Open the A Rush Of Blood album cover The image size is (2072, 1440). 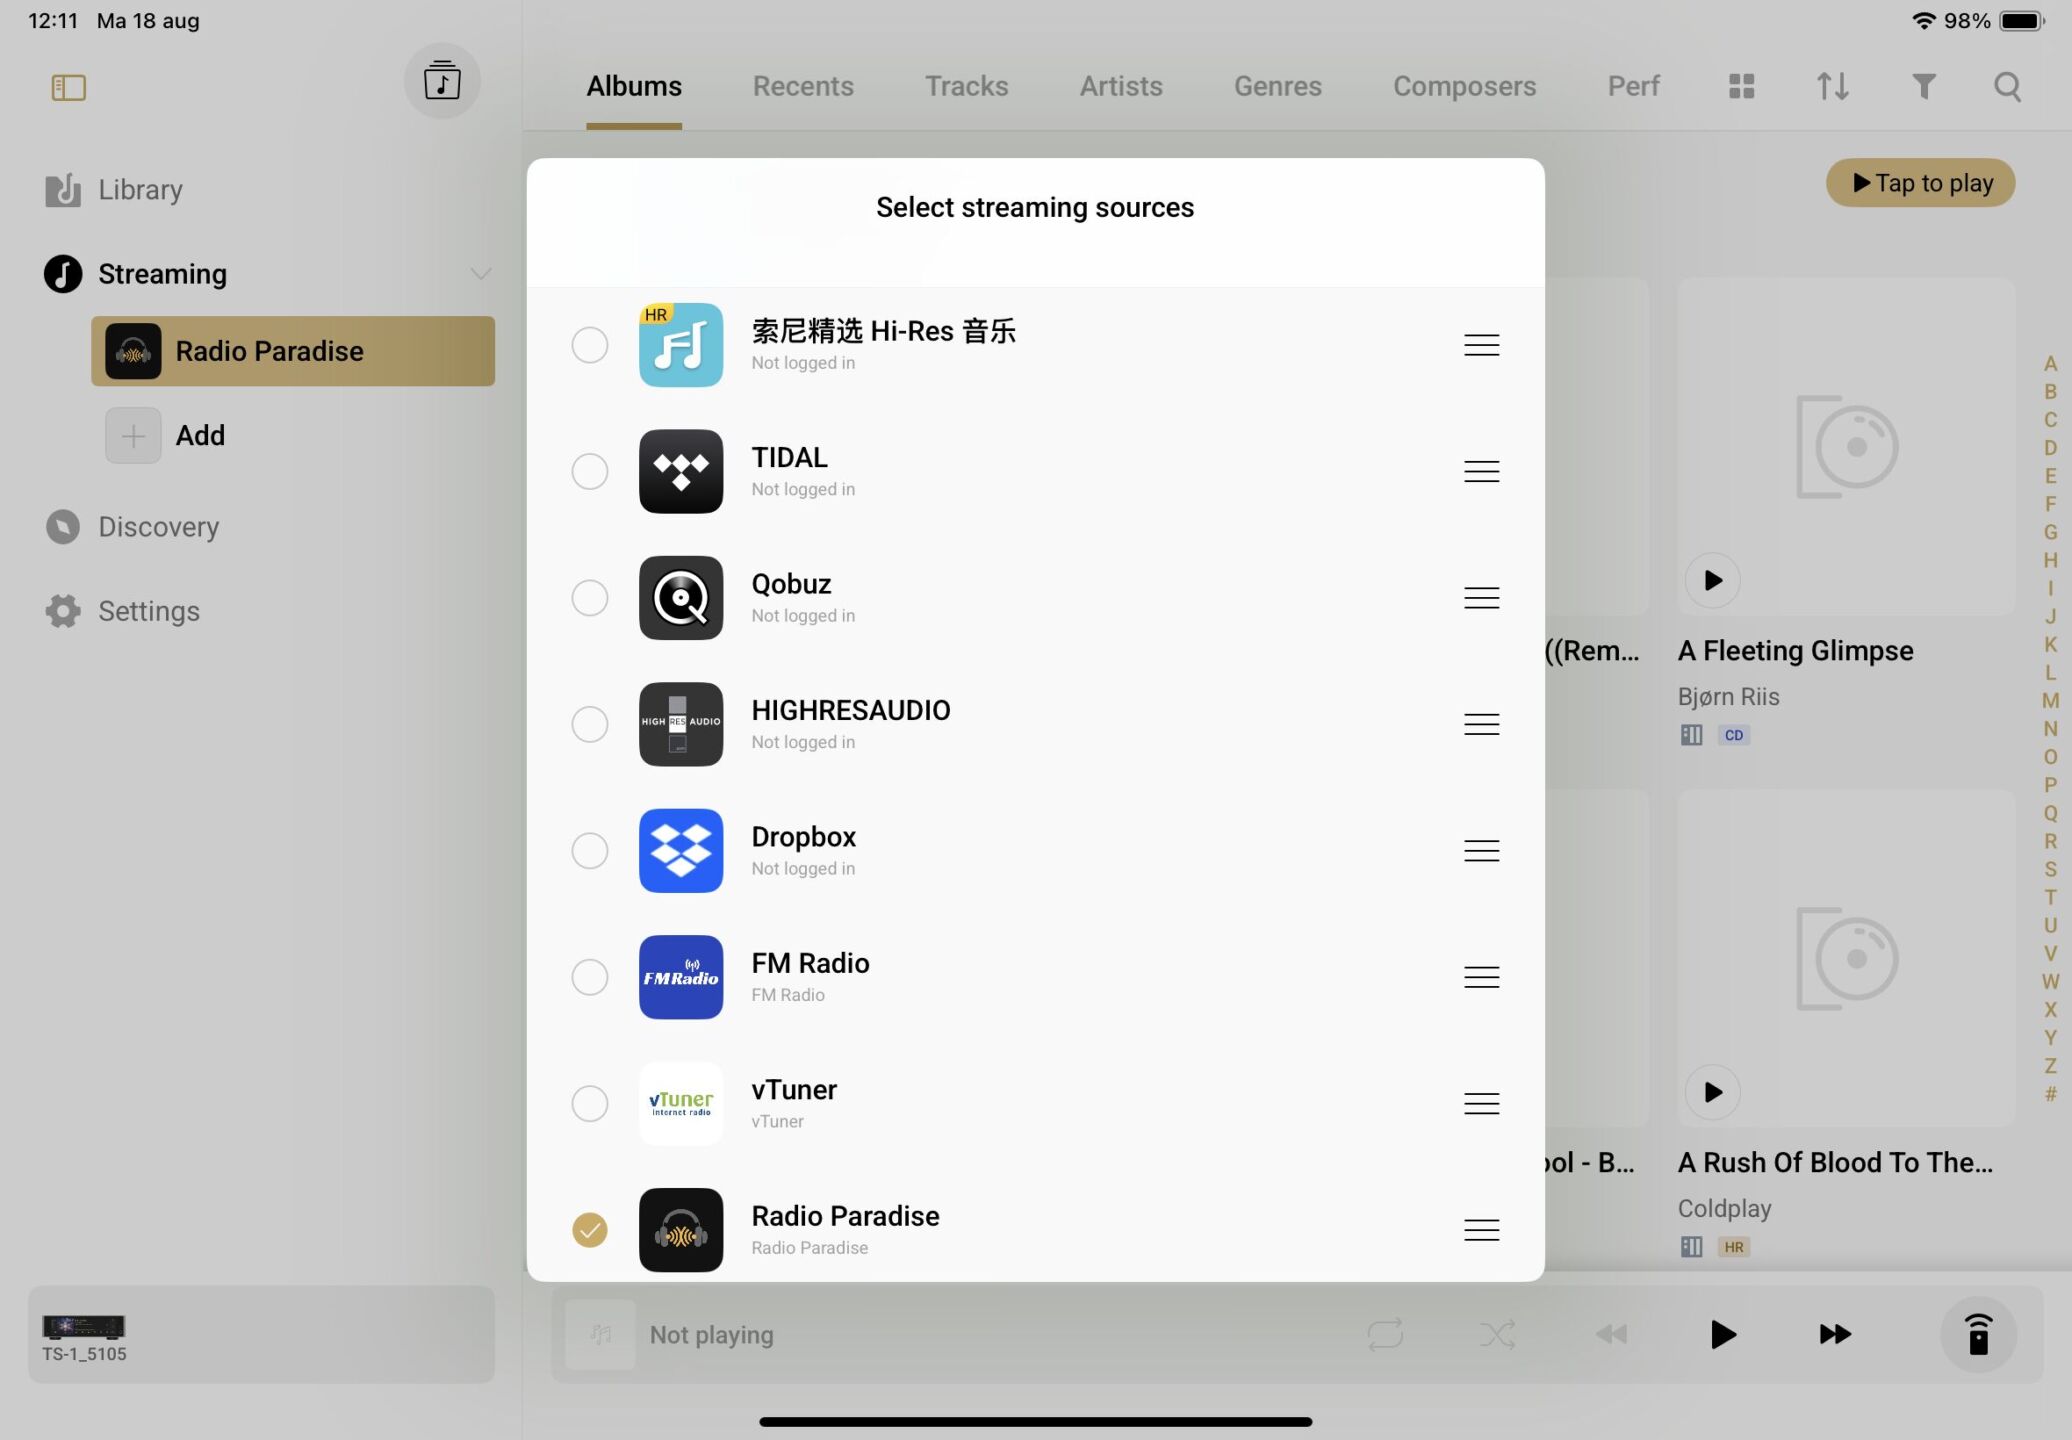pos(1846,958)
